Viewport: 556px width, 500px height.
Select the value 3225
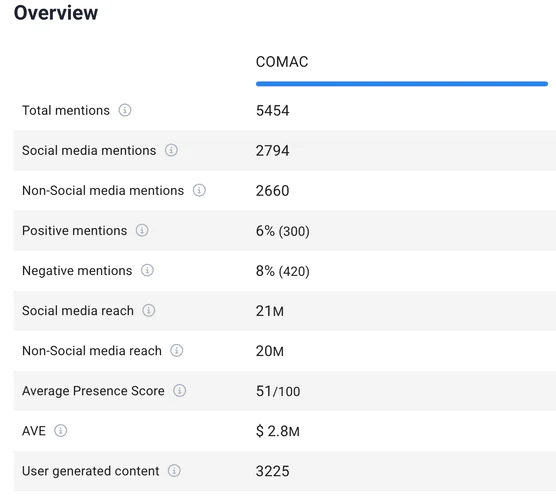(x=272, y=471)
